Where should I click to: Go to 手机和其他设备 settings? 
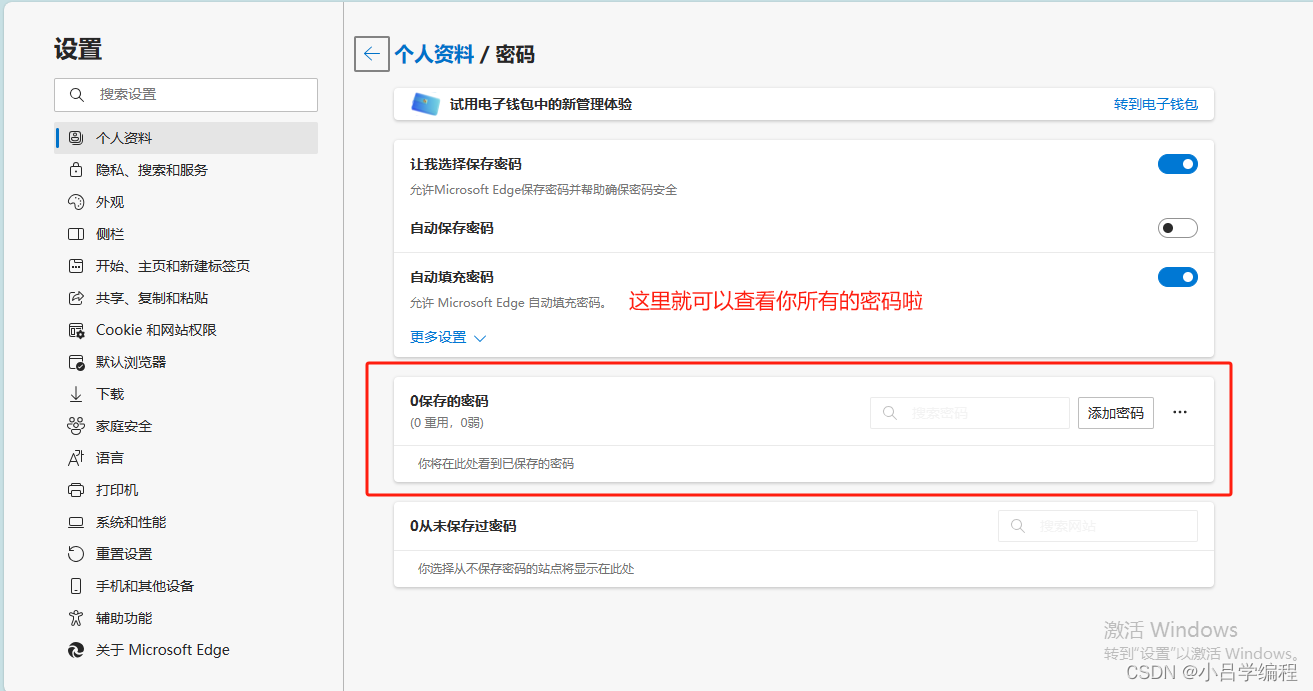tap(187, 586)
